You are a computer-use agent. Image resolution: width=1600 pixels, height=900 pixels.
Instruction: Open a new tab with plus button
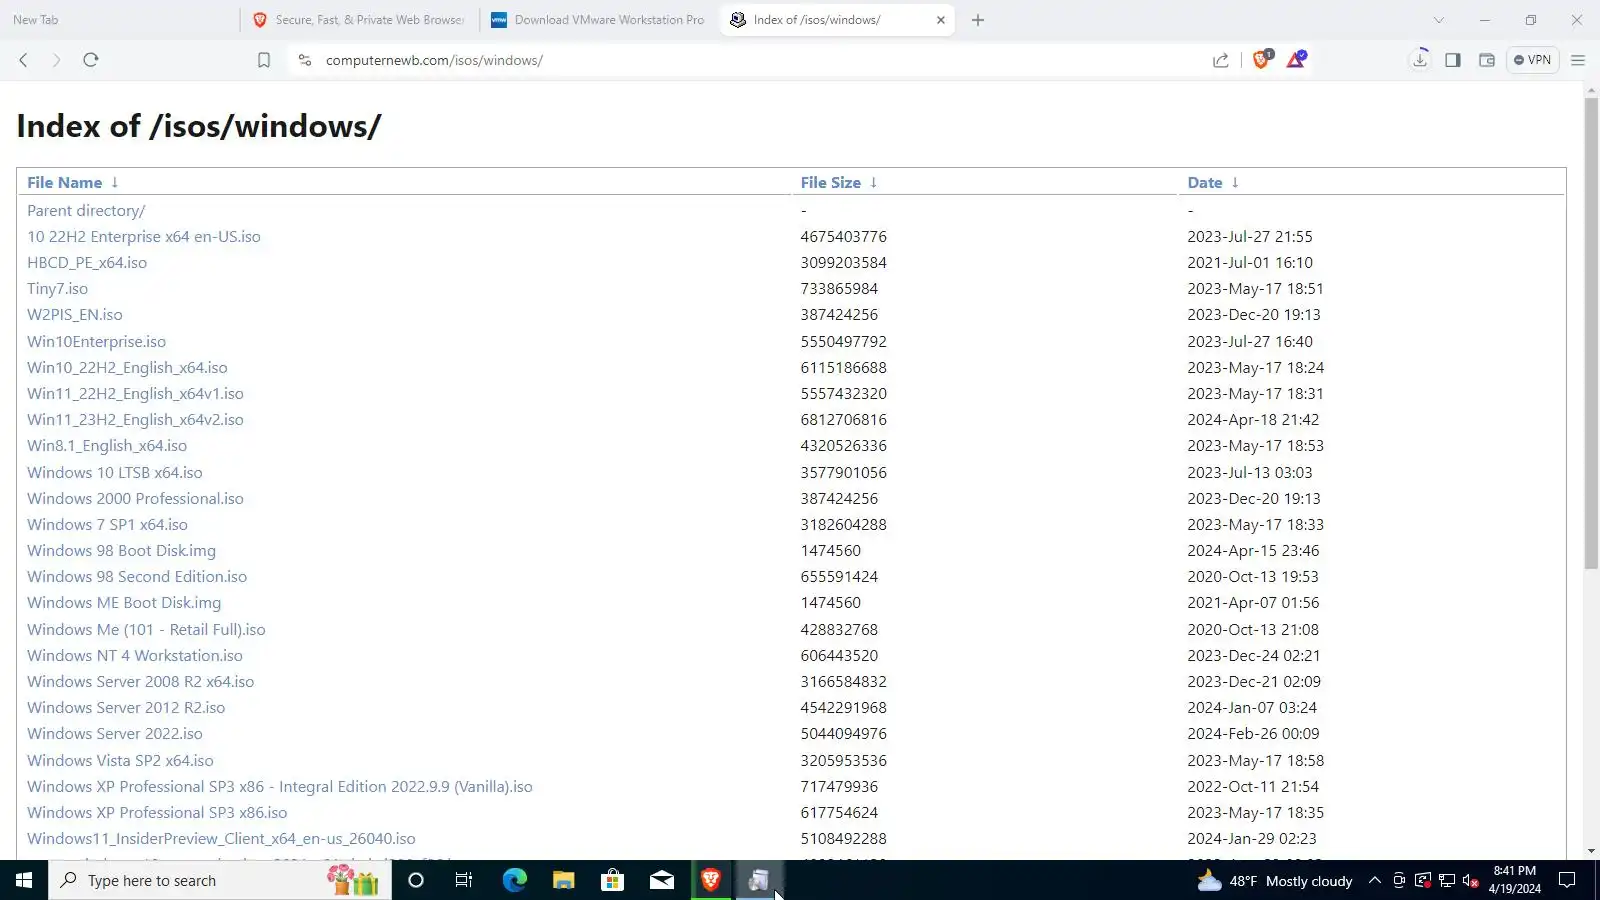tap(978, 20)
